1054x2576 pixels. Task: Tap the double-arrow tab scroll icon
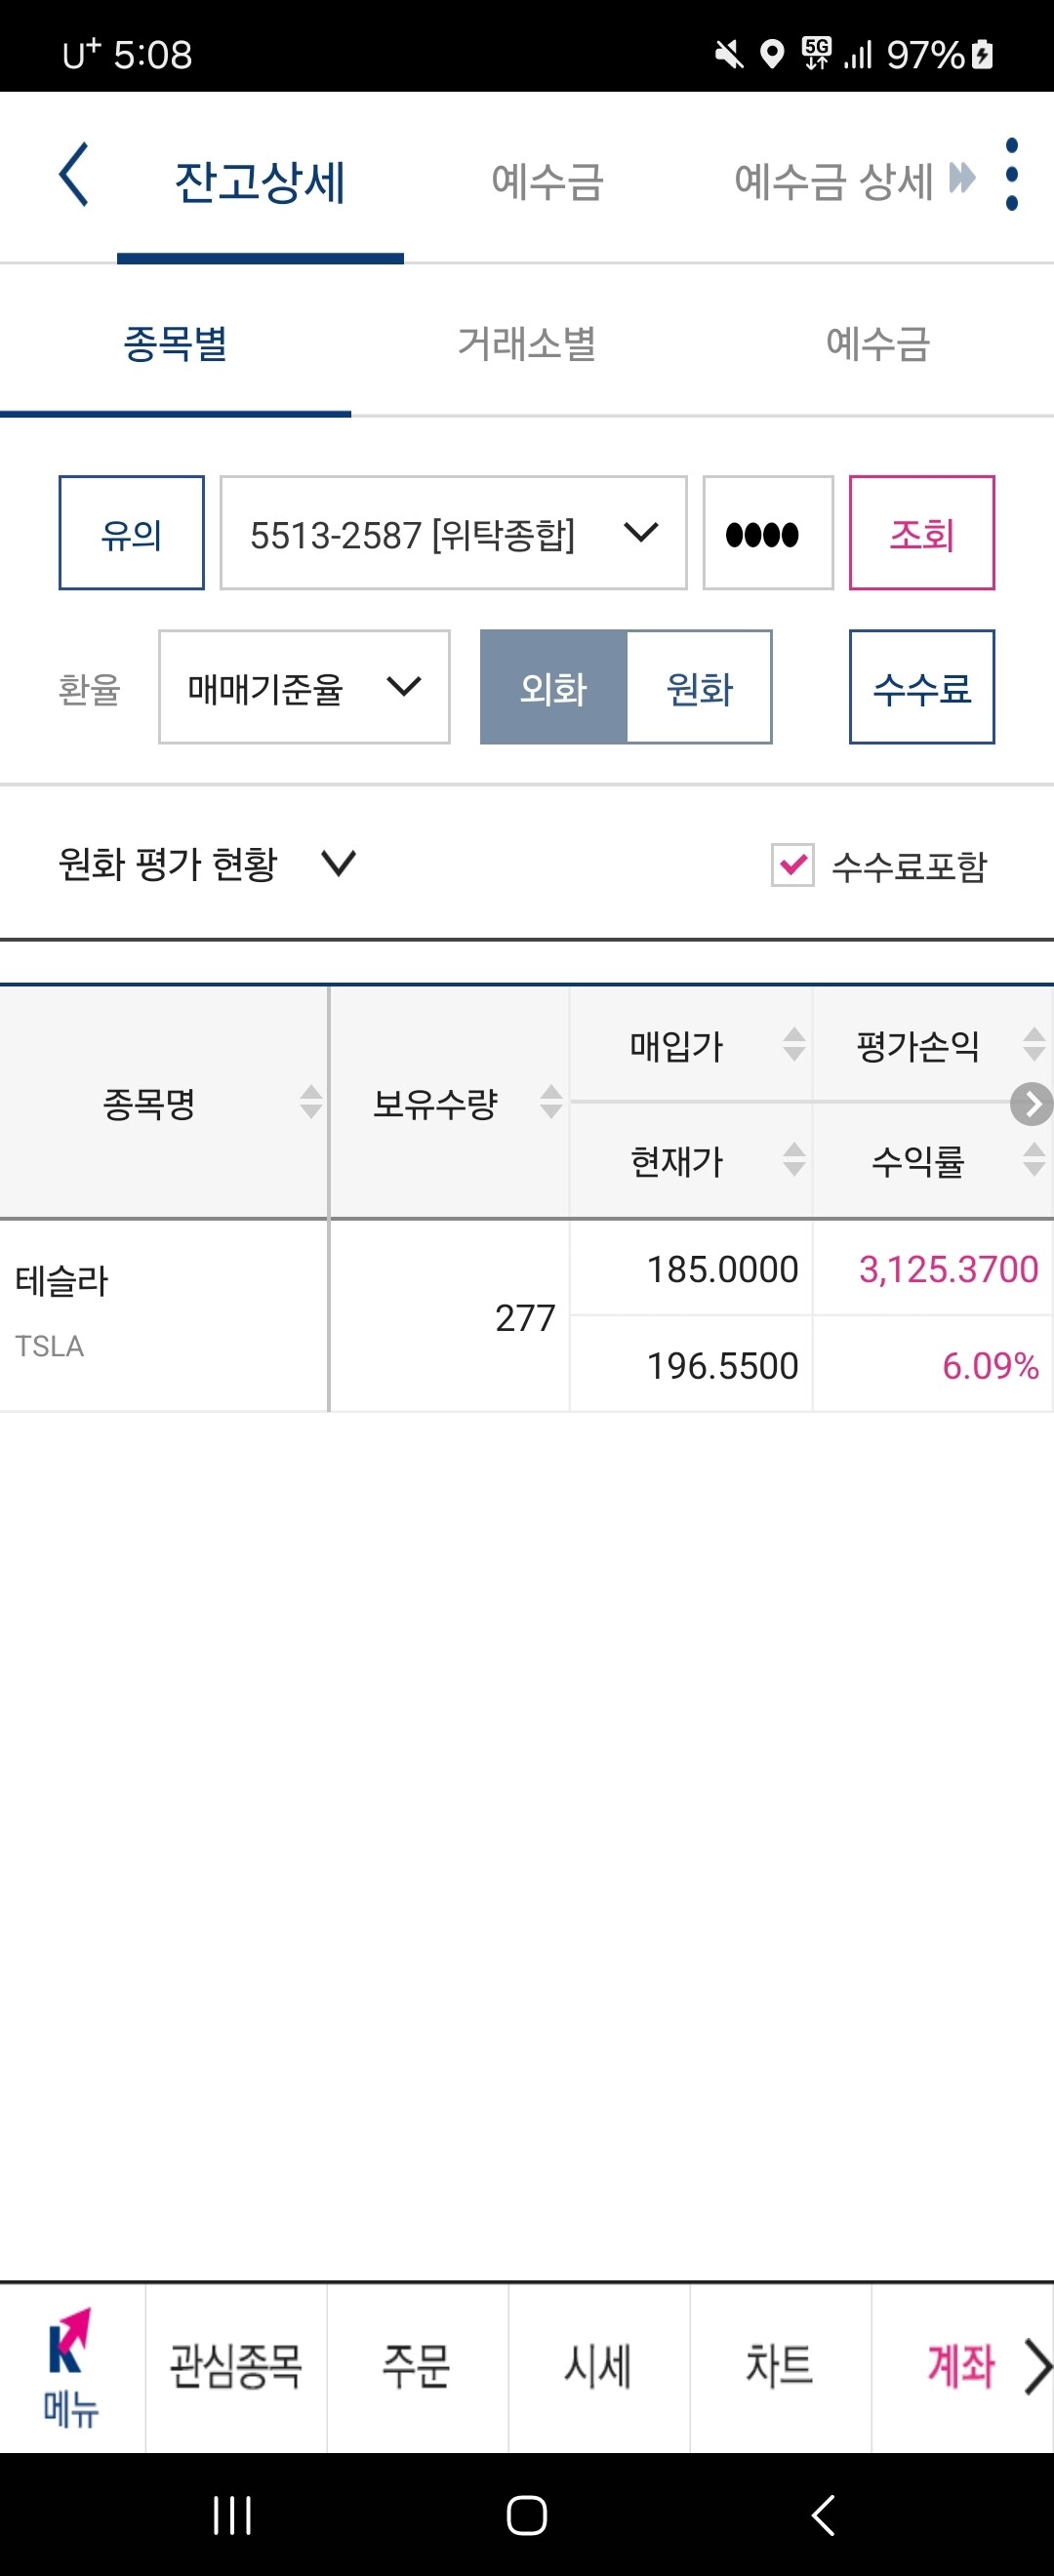pos(962,178)
